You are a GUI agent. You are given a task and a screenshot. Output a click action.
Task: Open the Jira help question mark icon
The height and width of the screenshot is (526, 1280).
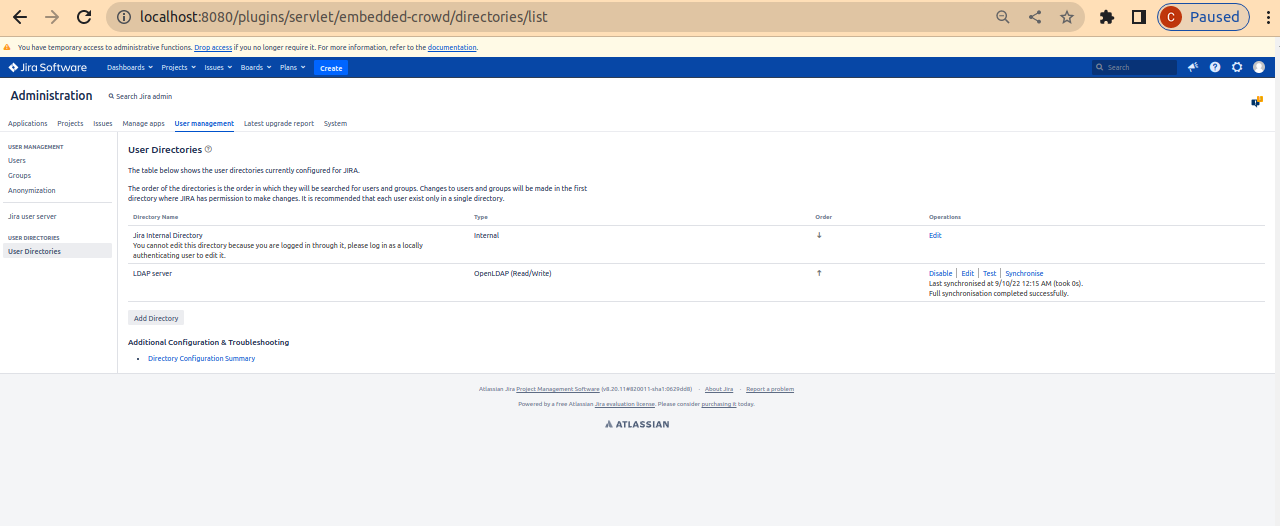pos(1215,68)
